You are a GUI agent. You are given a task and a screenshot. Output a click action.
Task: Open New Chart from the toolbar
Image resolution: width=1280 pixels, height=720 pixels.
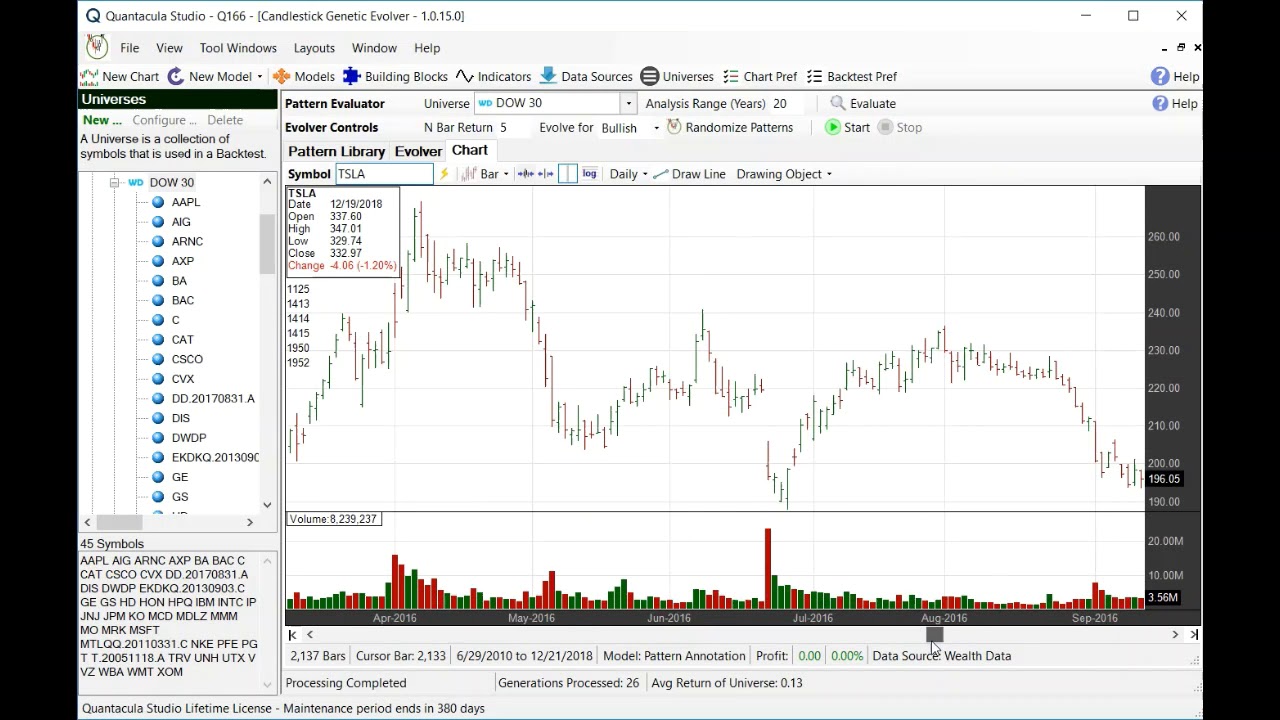tap(120, 76)
